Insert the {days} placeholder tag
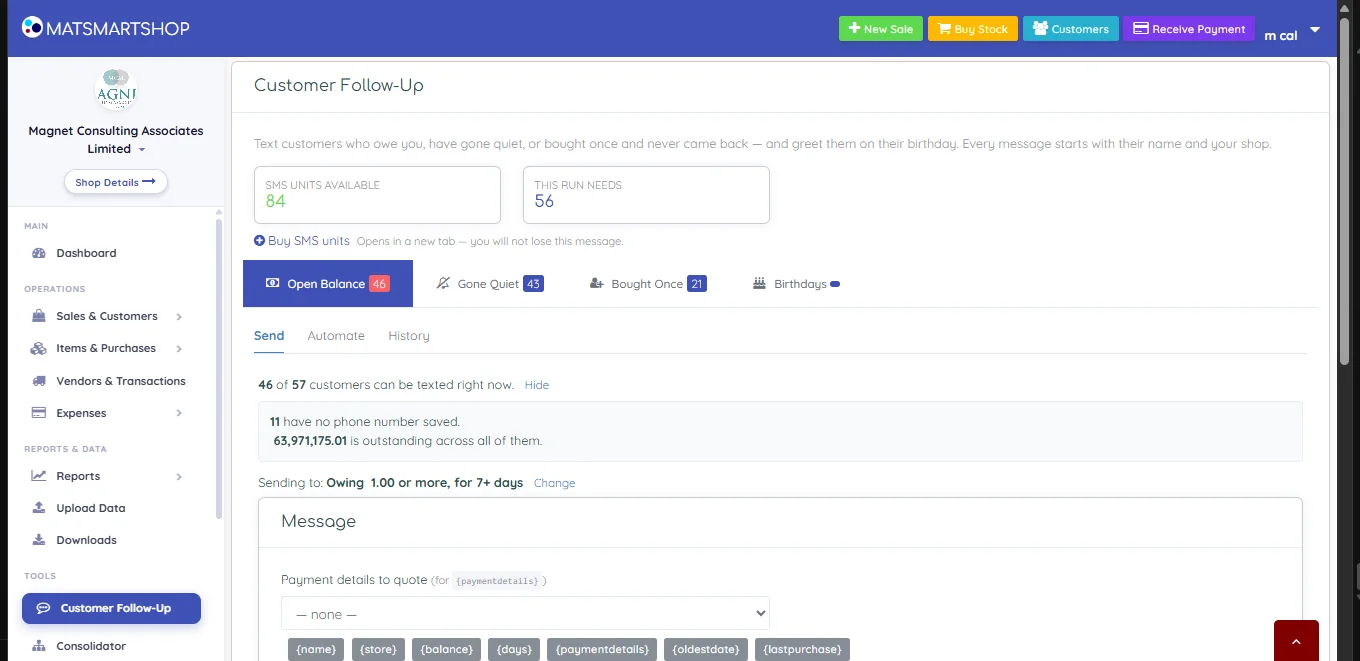This screenshot has height=661, width=1360. point(515,649)
